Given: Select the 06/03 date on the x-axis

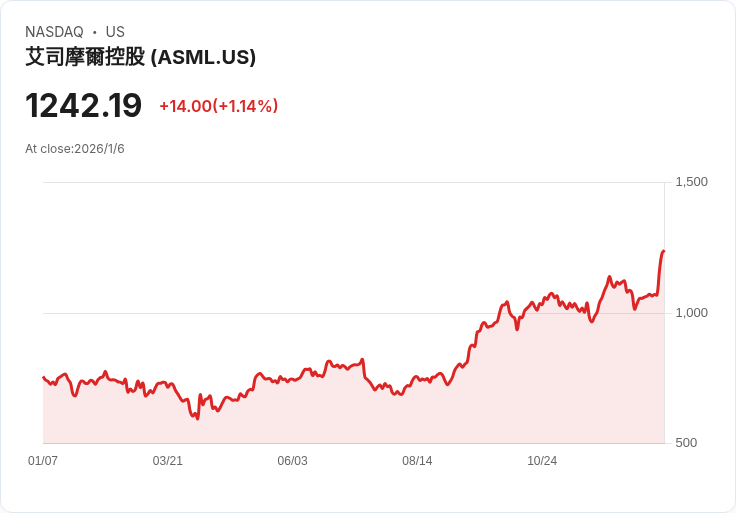Looking at the screenshot, I should [x=292, y=461].
